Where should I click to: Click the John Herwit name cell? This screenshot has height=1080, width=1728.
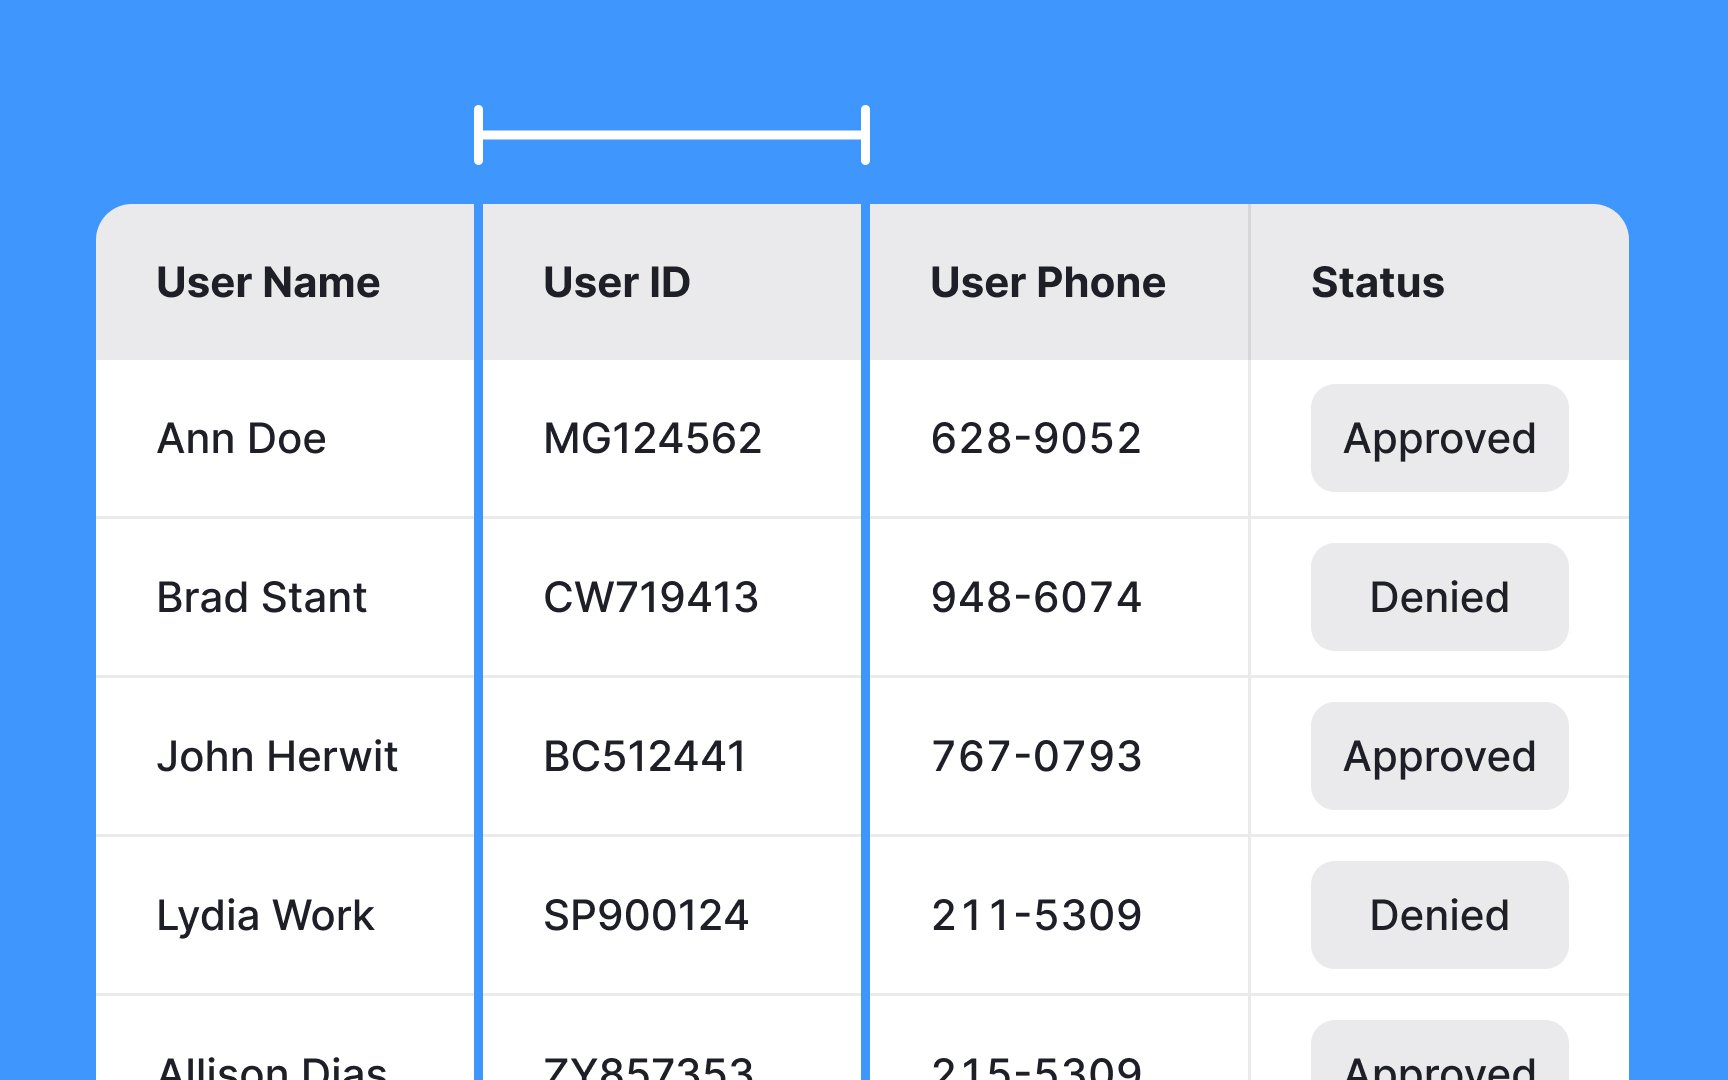(x=277, y=757)
